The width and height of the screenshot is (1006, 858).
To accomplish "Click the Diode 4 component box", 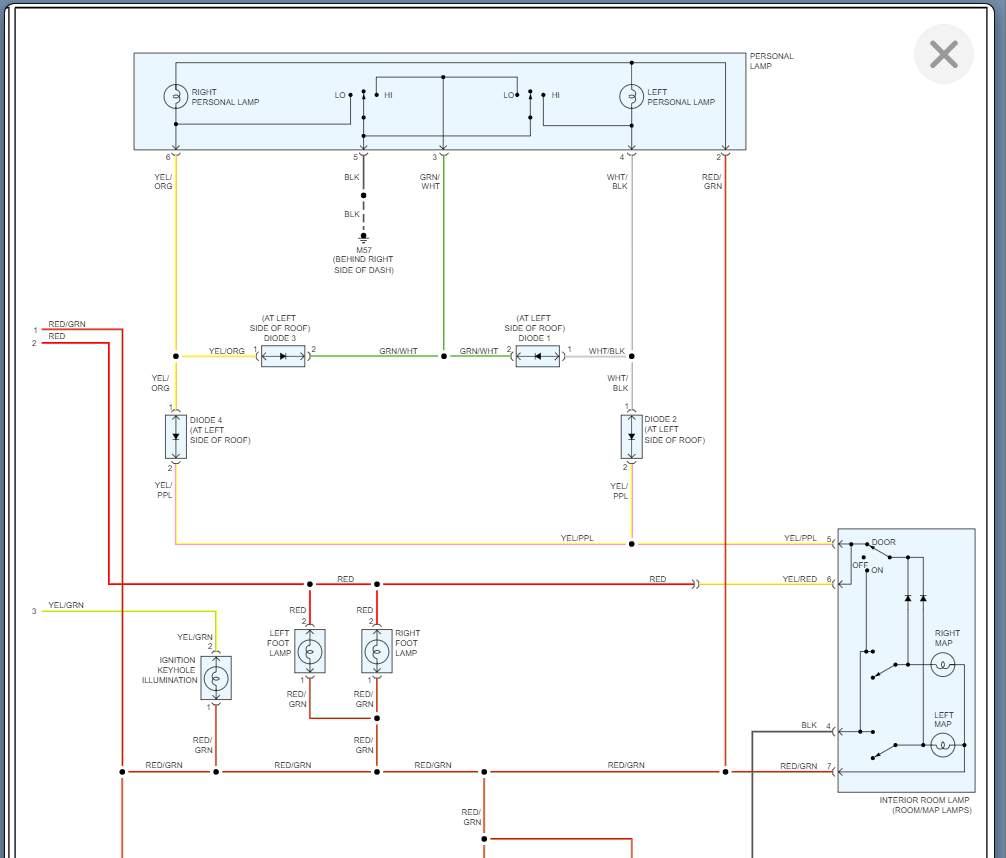I will (x=176, y=436).
